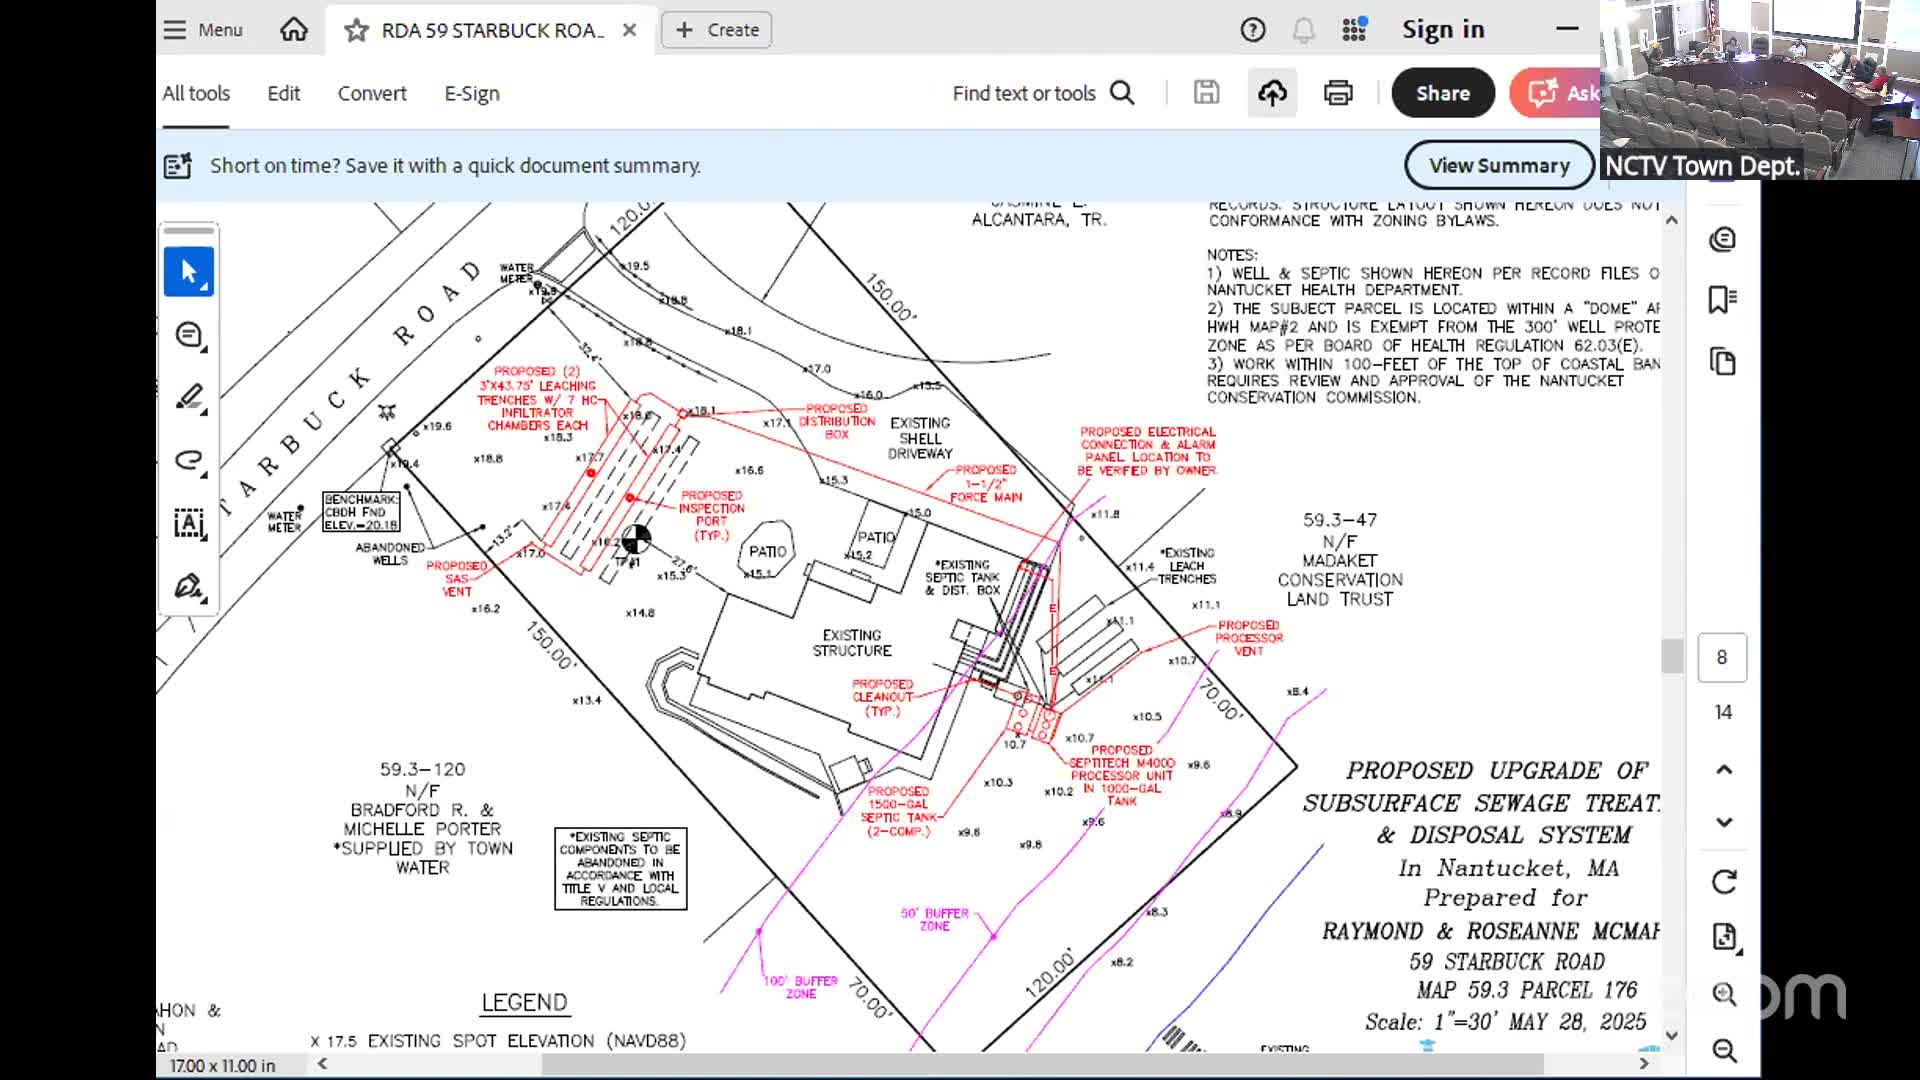Zoom out using magnifier minus icon
Image resolution: width=1920 pixels, height=1080 pixels.
click(1723, 1050)
